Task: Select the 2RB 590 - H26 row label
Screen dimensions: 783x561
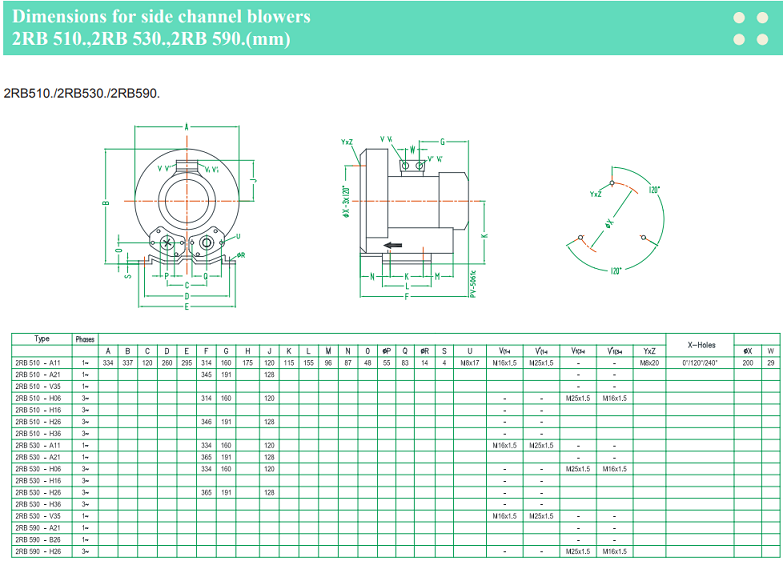Action: tap(38, 552)
